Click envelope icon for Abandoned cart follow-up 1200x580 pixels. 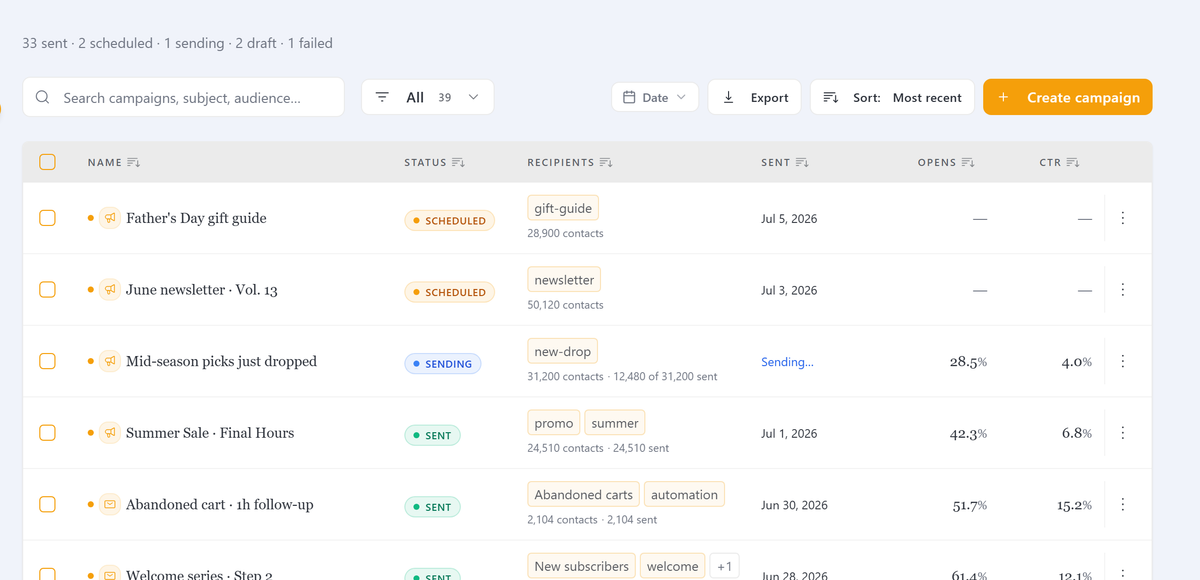[110, 505]
